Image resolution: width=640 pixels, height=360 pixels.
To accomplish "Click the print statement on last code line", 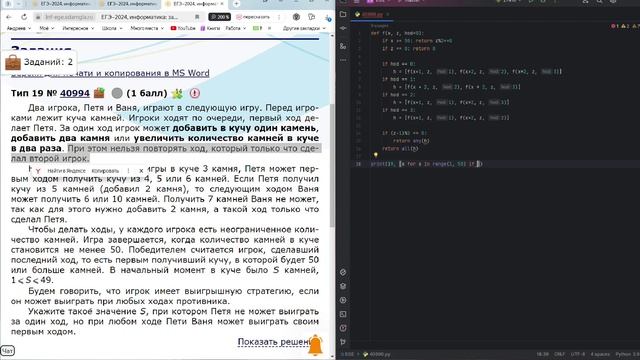I will (x=427, y=164).
